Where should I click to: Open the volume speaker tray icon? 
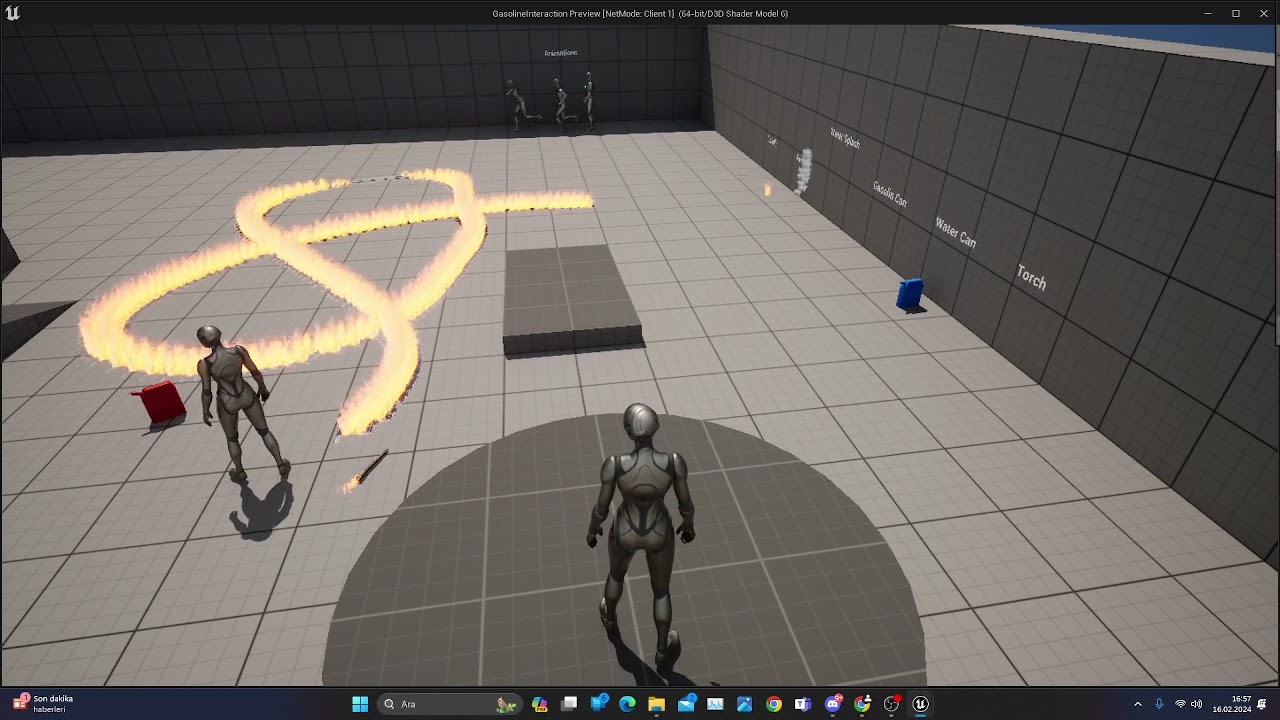(x=1196, y=704)
